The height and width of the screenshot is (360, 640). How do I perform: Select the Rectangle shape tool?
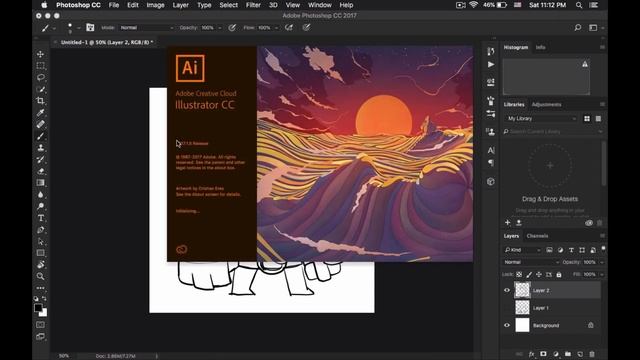point(40,253)
